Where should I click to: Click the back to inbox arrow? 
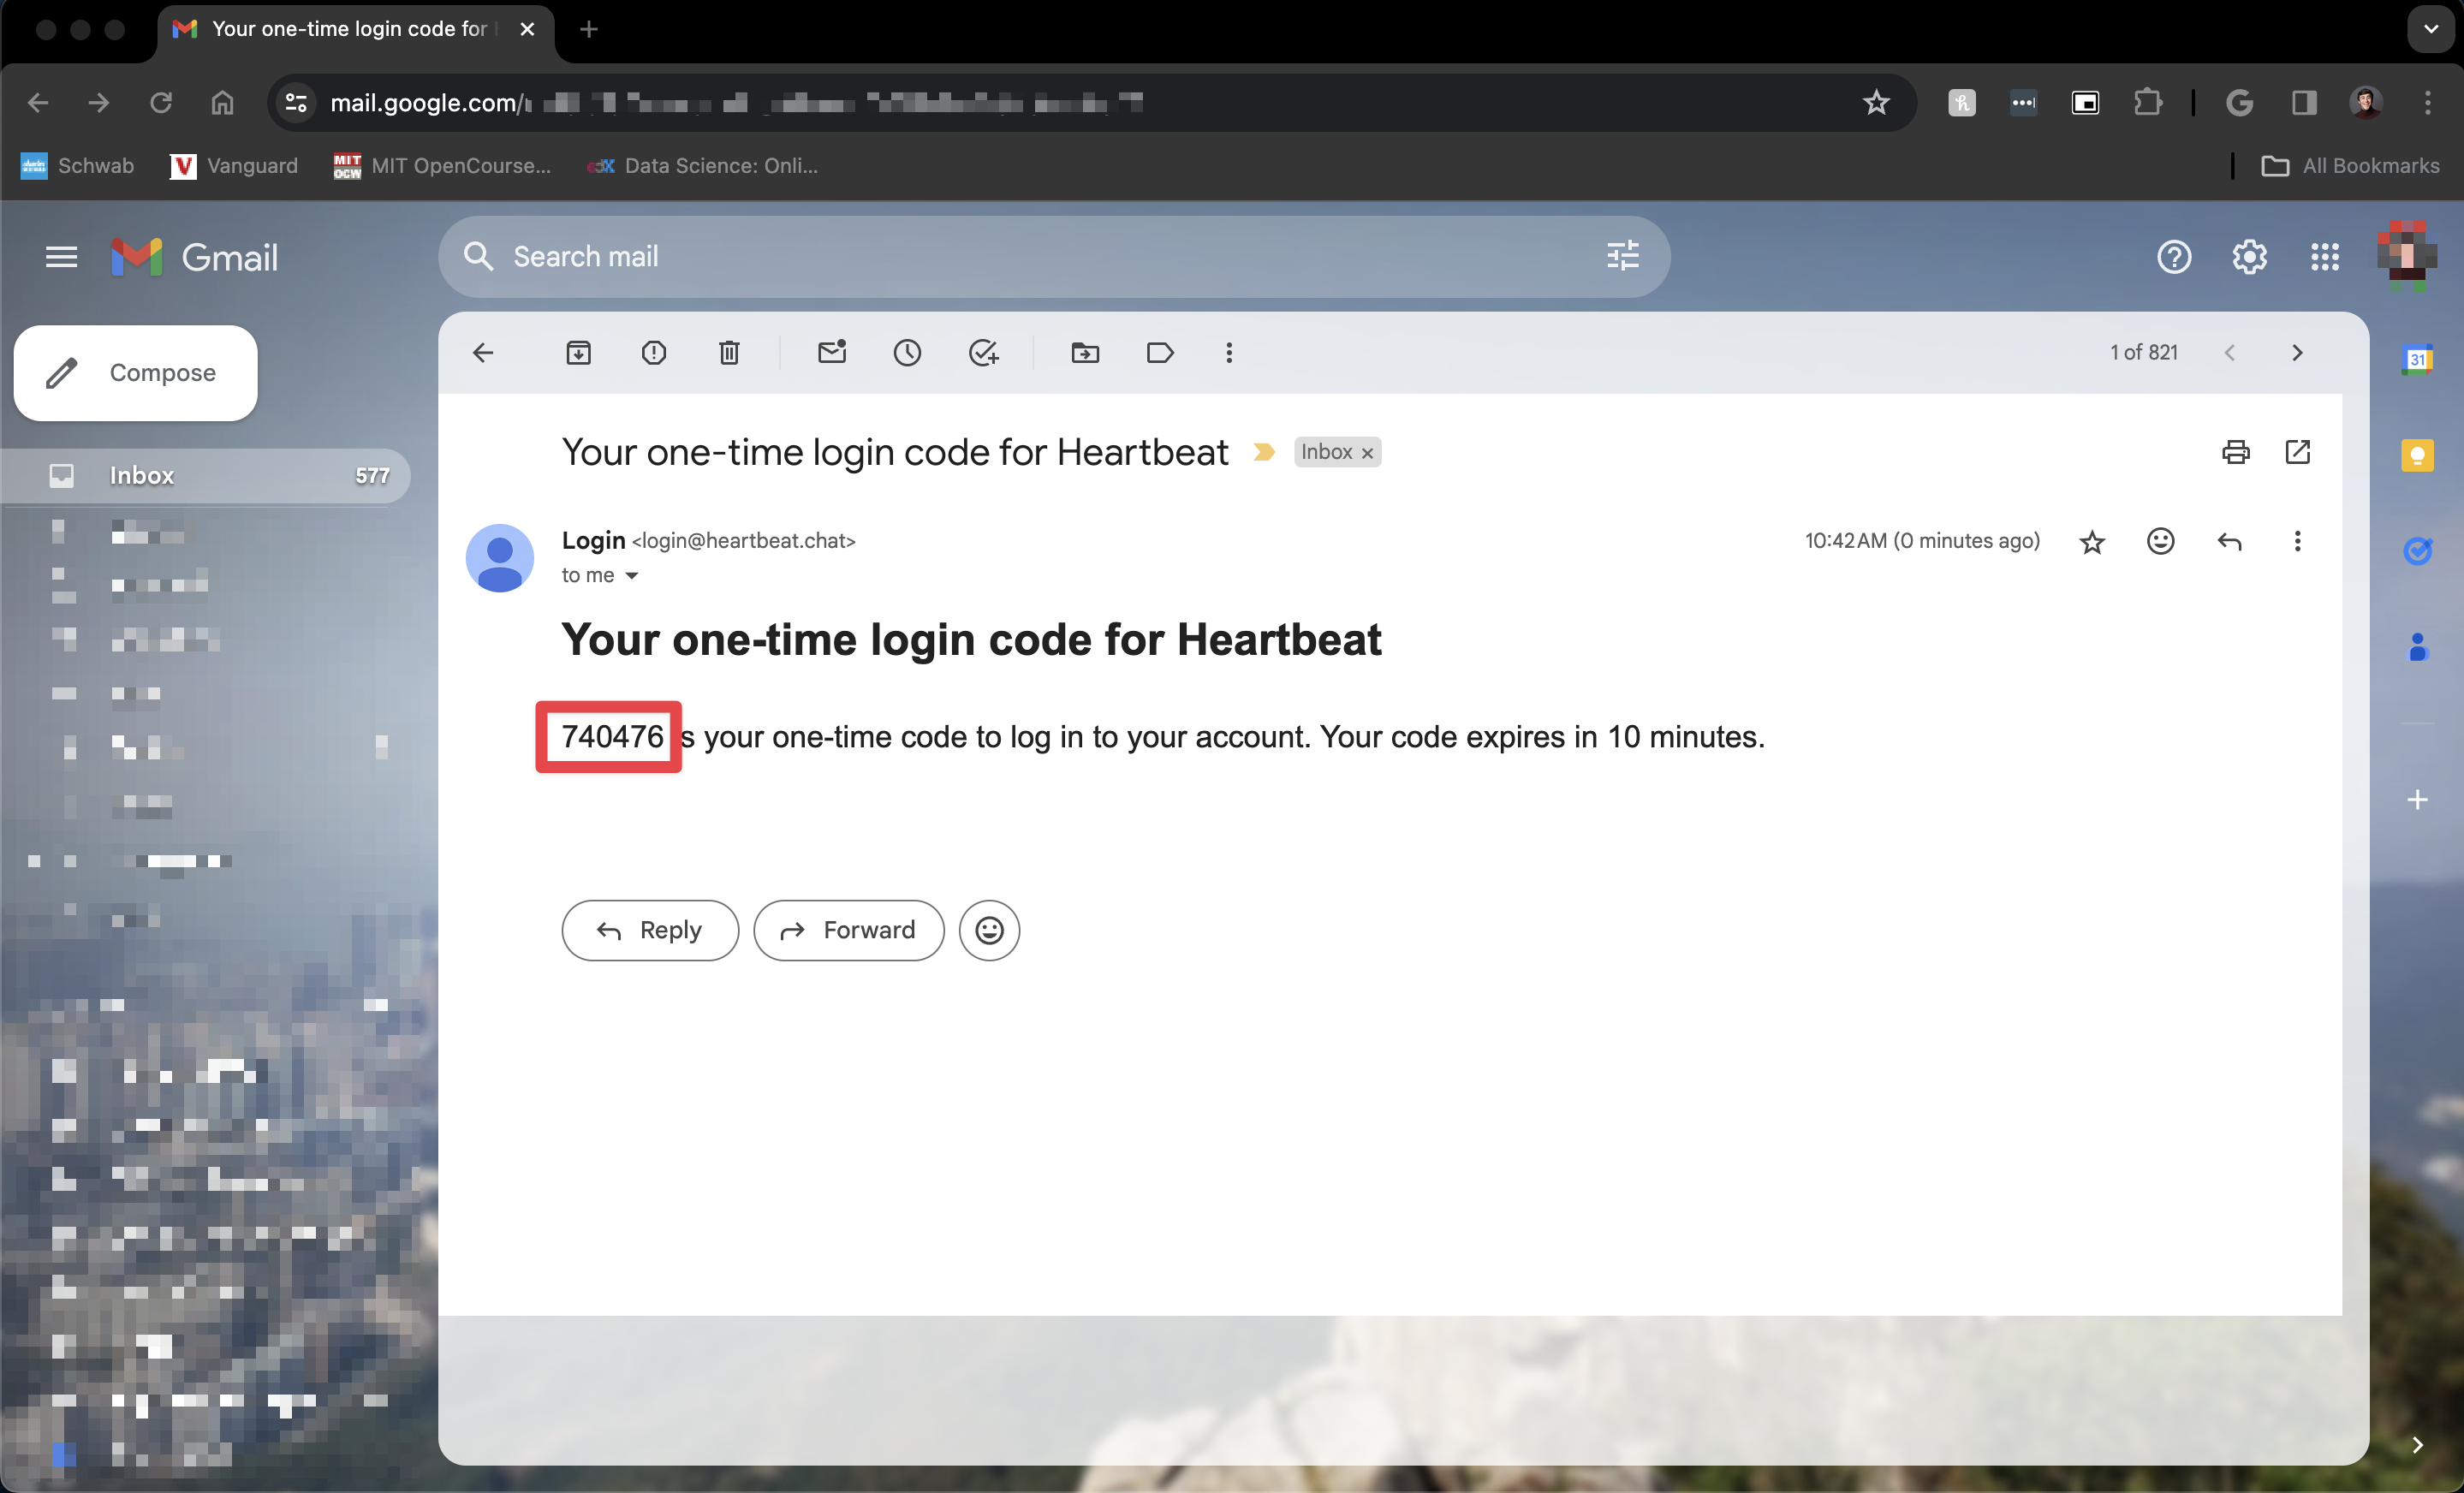pyautogui.click(x=483, y=352)
